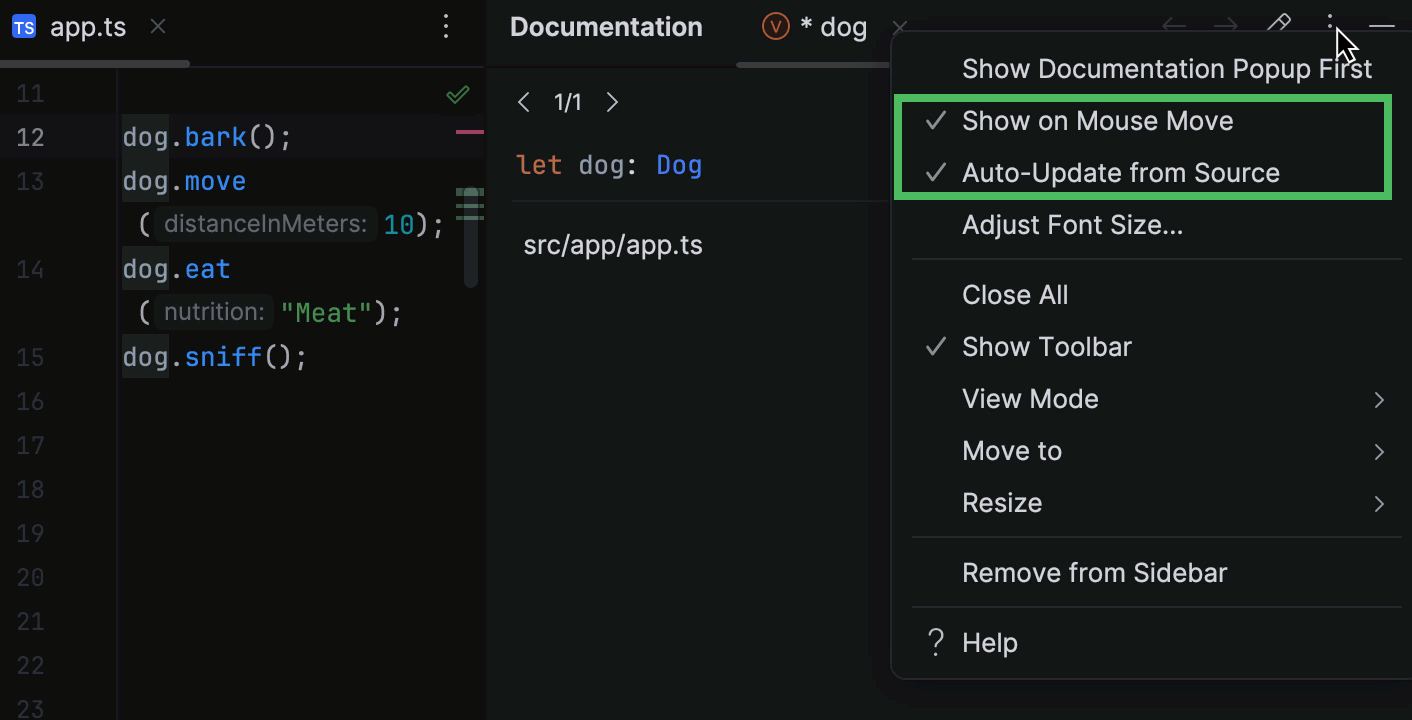Close the app.ts editor tab

157,27
